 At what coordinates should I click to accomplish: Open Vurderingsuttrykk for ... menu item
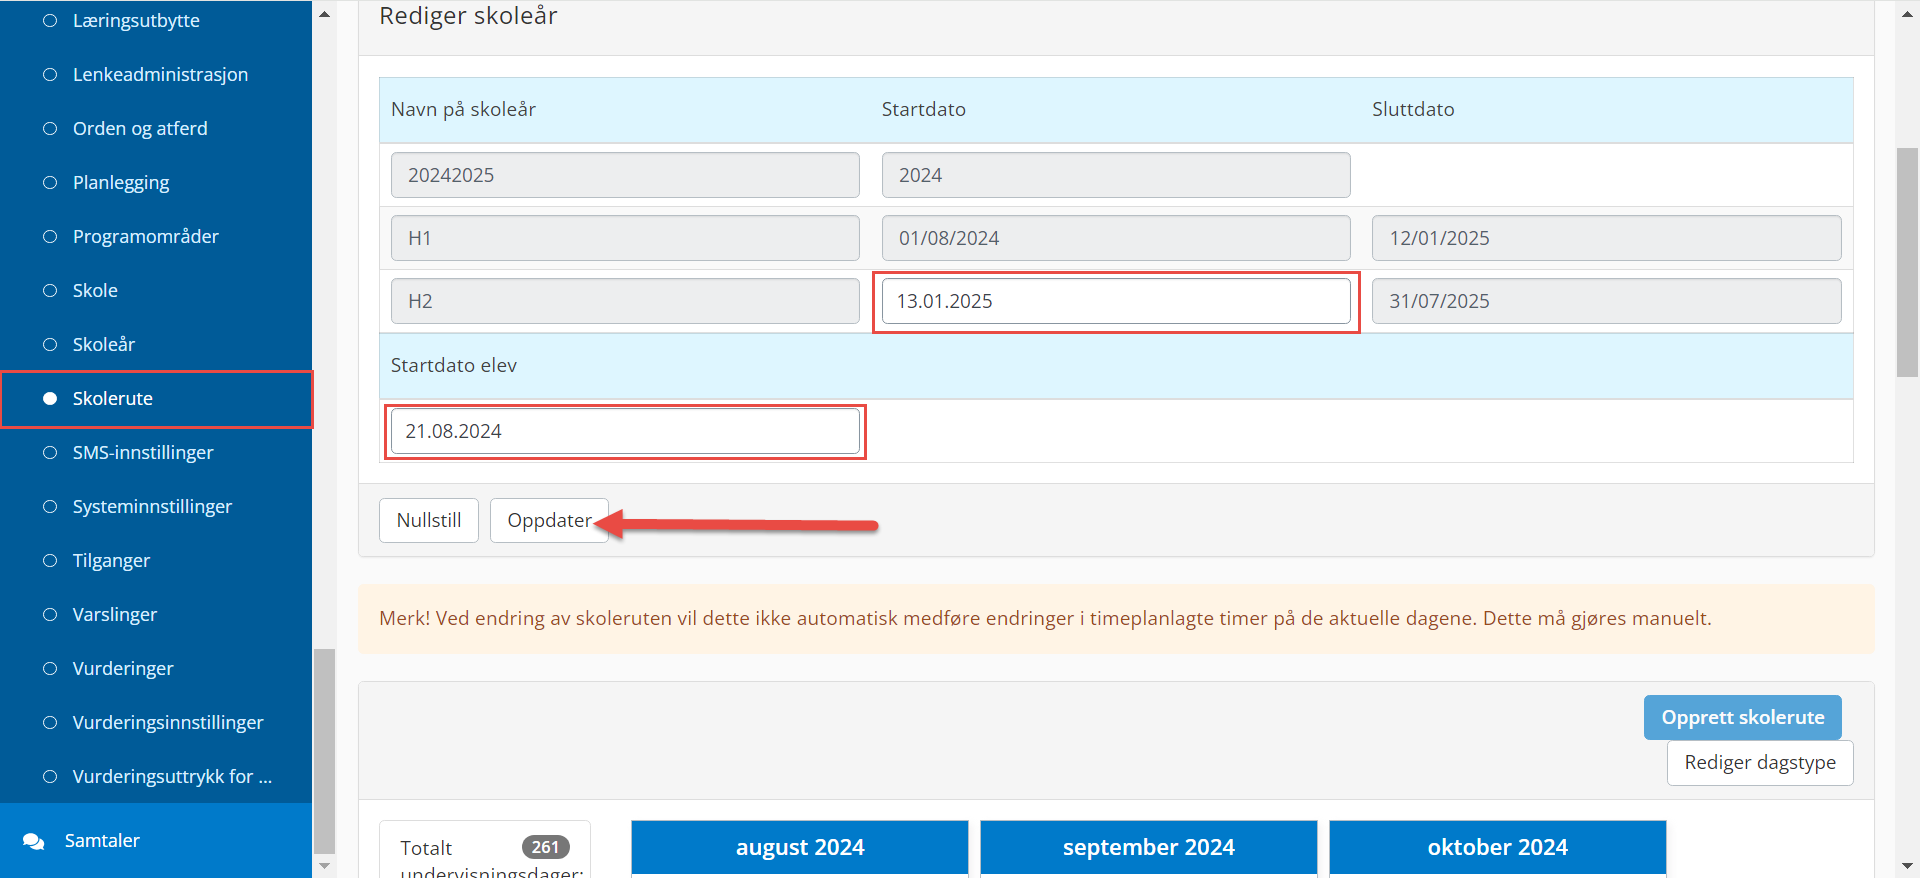coord(172,776)
